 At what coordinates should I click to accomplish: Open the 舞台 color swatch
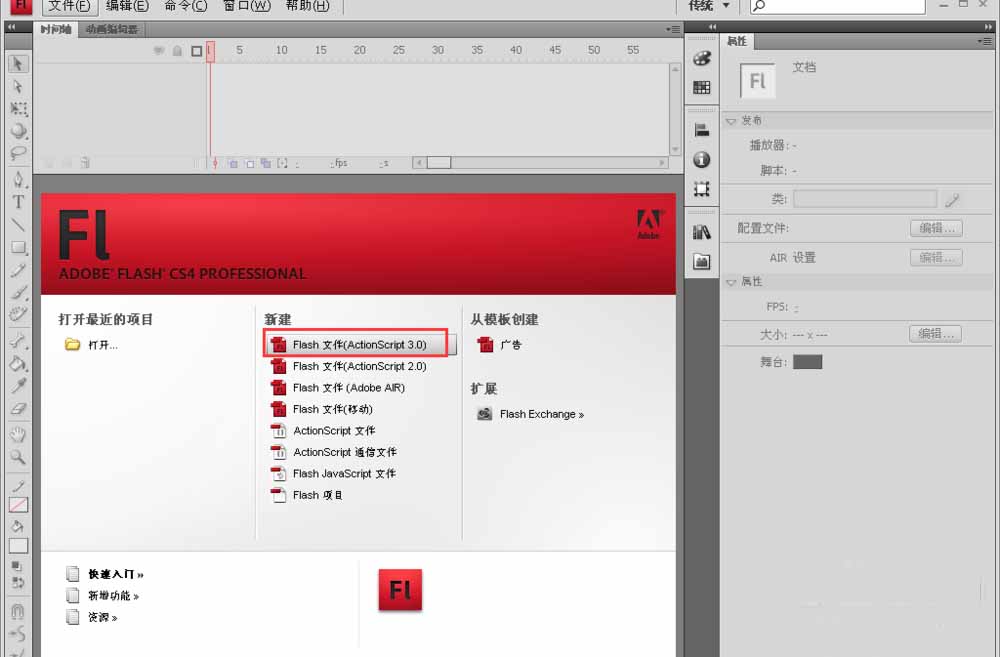pyautogui.click(x=807, y=362)
